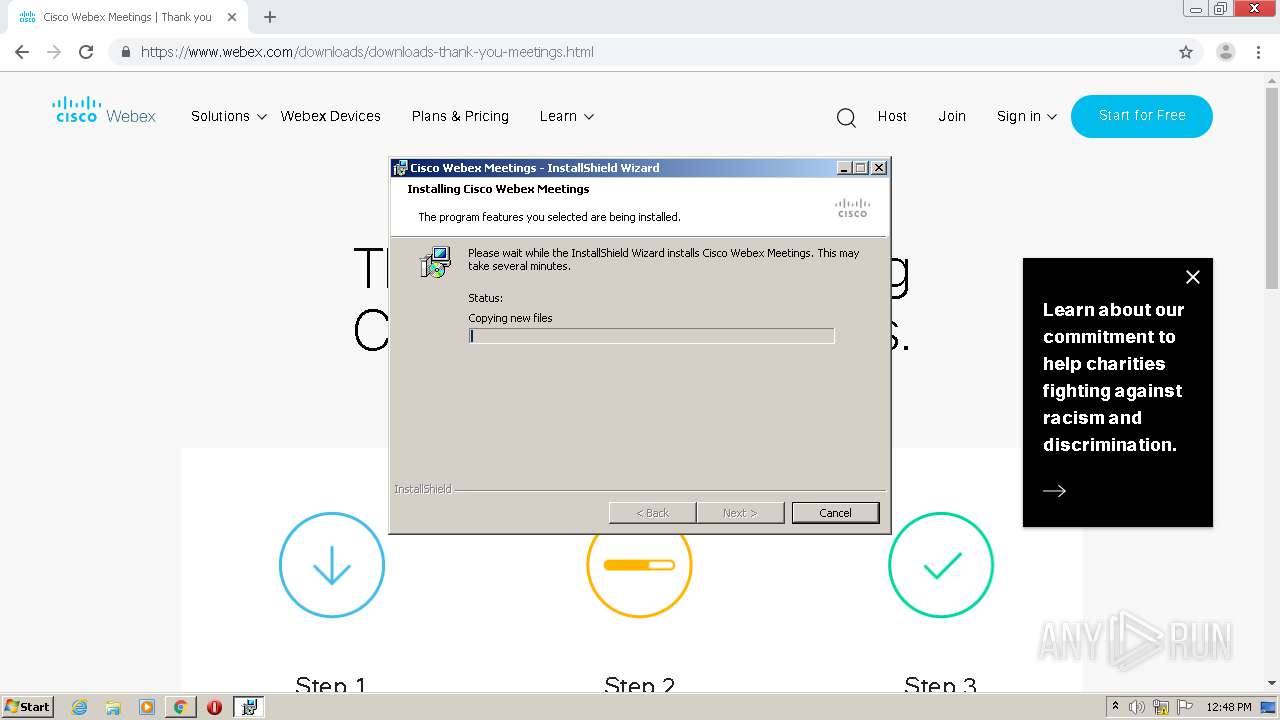Click the address bar URL
This screenshot has width=1280, height=720.
click(x=367, y=52)
